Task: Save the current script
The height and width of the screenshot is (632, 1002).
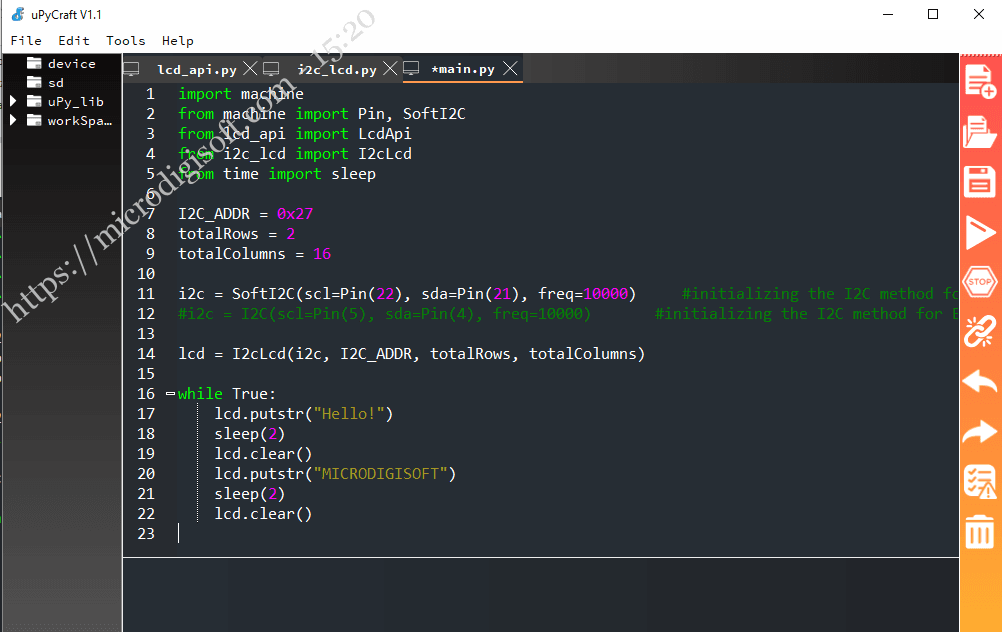Action: pos(979,181)
